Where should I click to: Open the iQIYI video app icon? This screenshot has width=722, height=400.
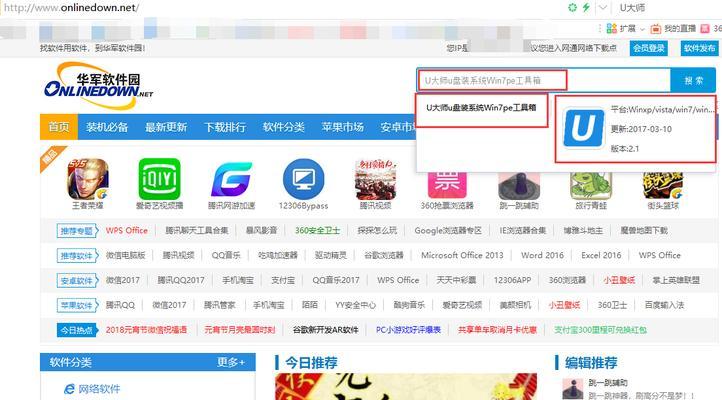coord(159,179)
